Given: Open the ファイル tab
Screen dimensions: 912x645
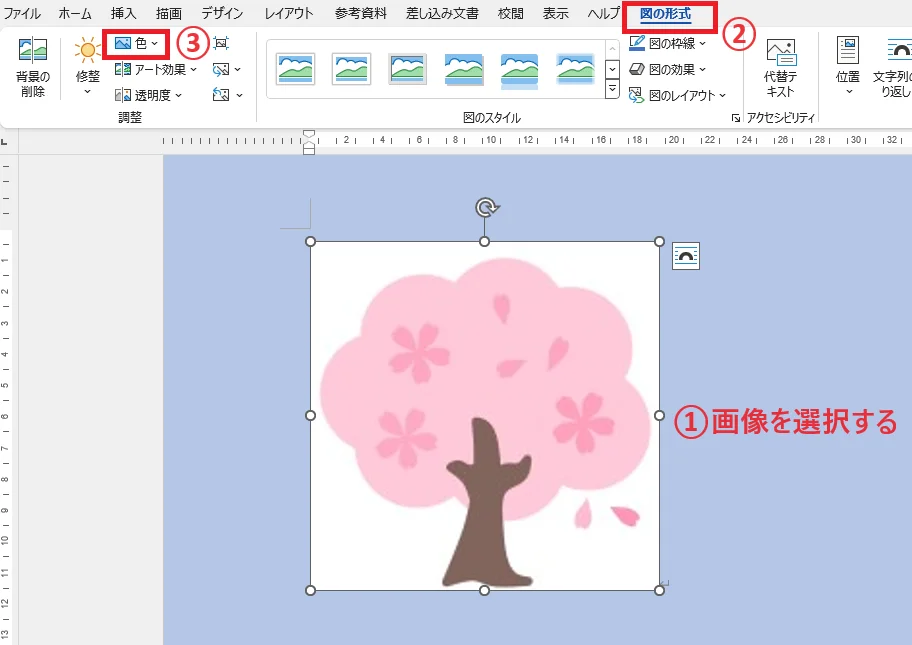Looking at the screenshot, I should [x=22, y=13].
